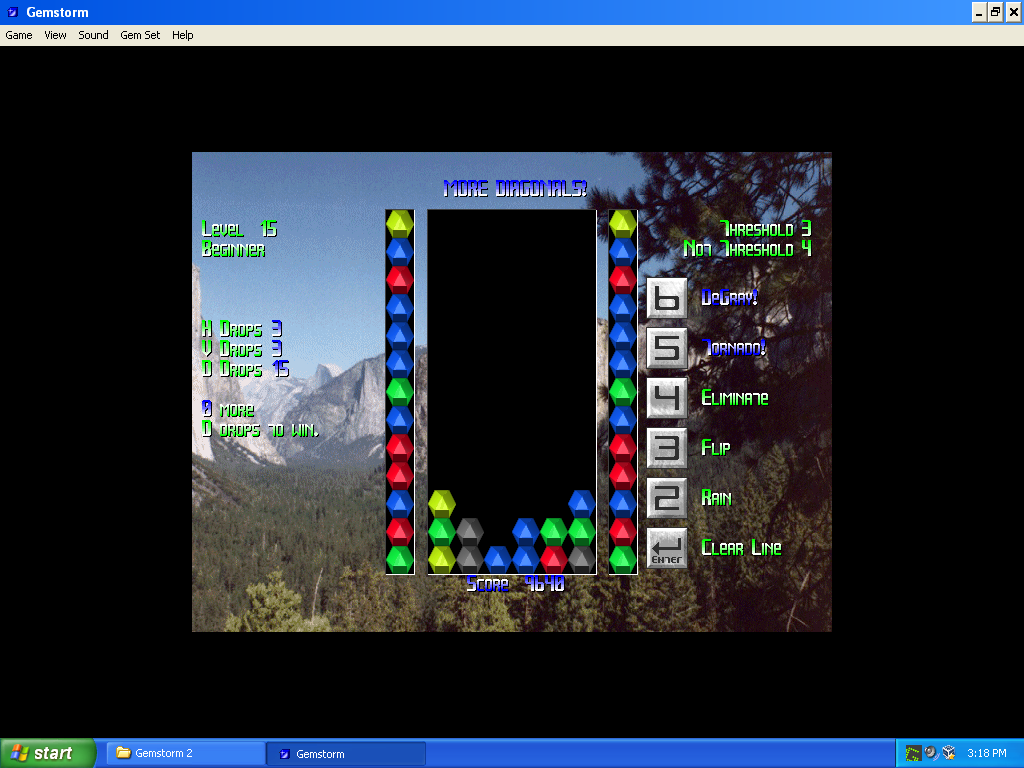Use the number 4 Eliminate button

(667, 398)
